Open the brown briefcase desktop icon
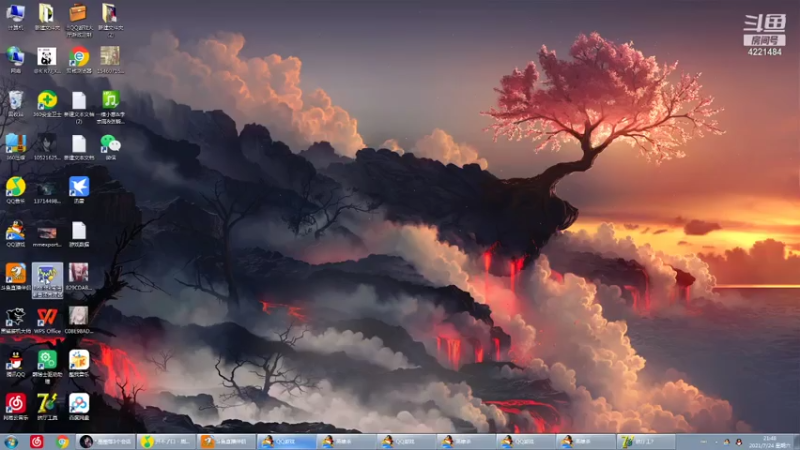The width and height of the screenshot is (800, 450). click(x=79, y=19)
